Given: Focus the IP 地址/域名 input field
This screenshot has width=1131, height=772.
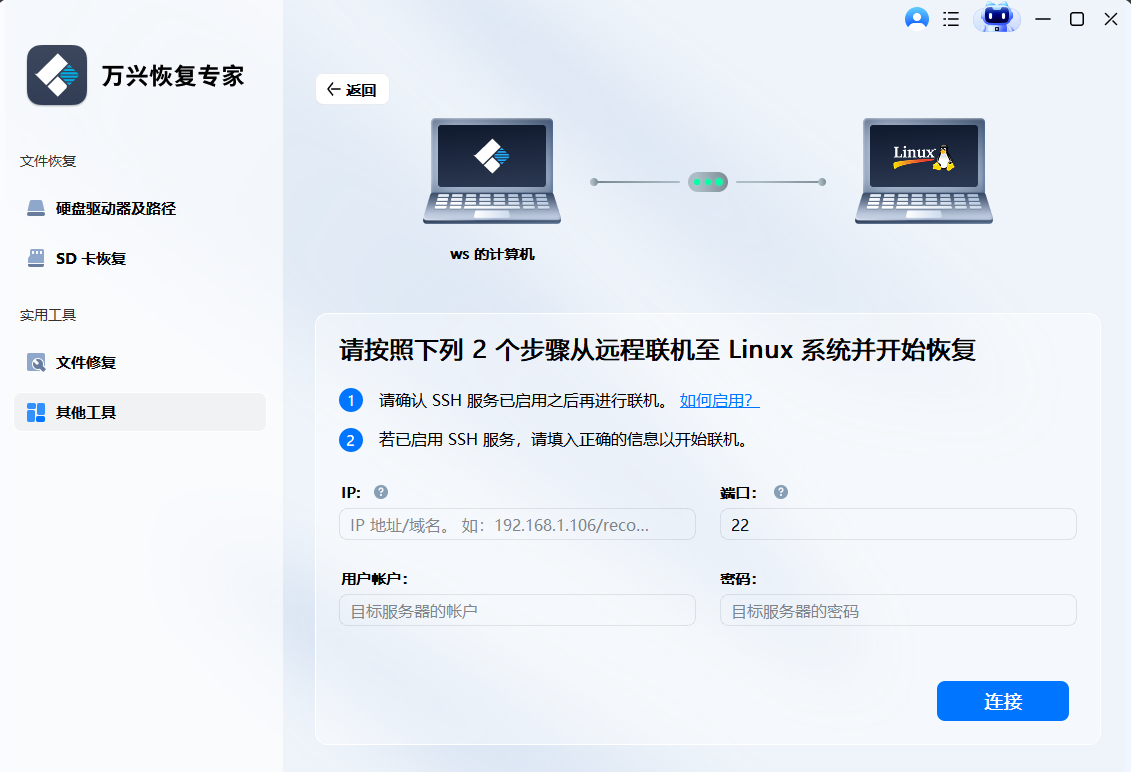Looking at the screenshot, I should [517, 525].
